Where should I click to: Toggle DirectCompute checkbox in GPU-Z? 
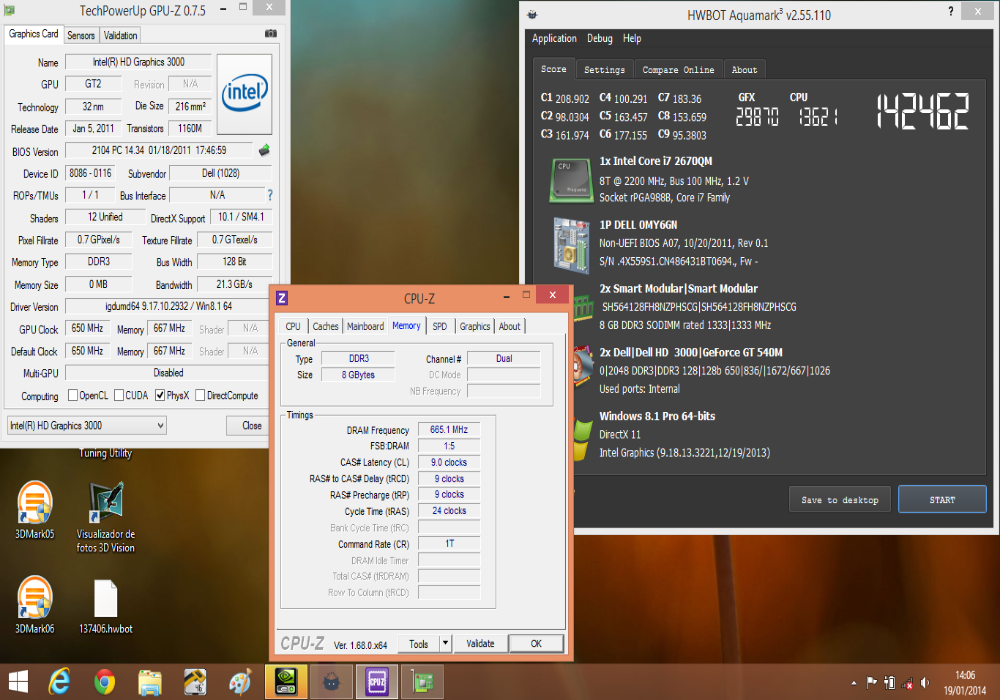tap(200, 395)
